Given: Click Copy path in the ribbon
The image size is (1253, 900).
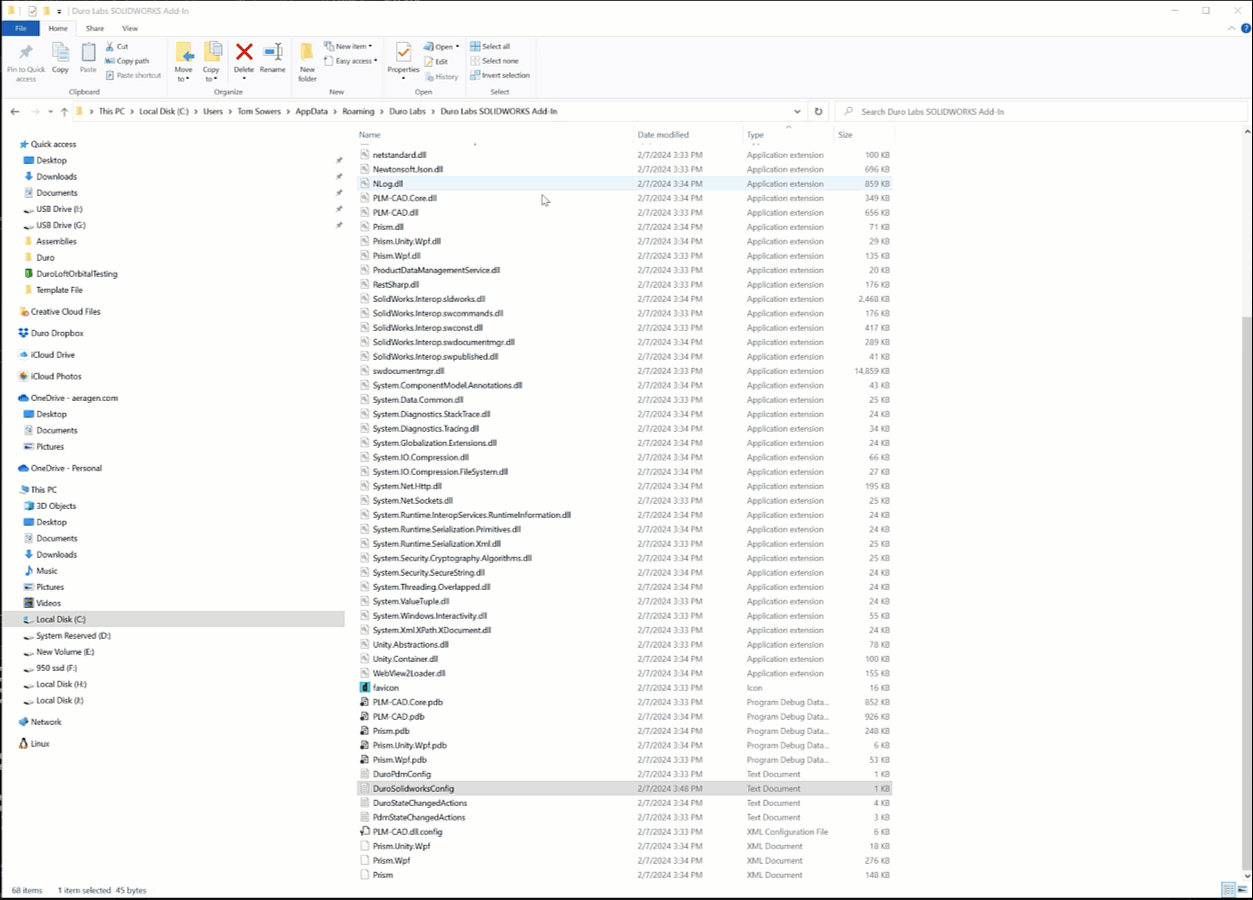Looking at the screenshot, I should click(129, 60).
